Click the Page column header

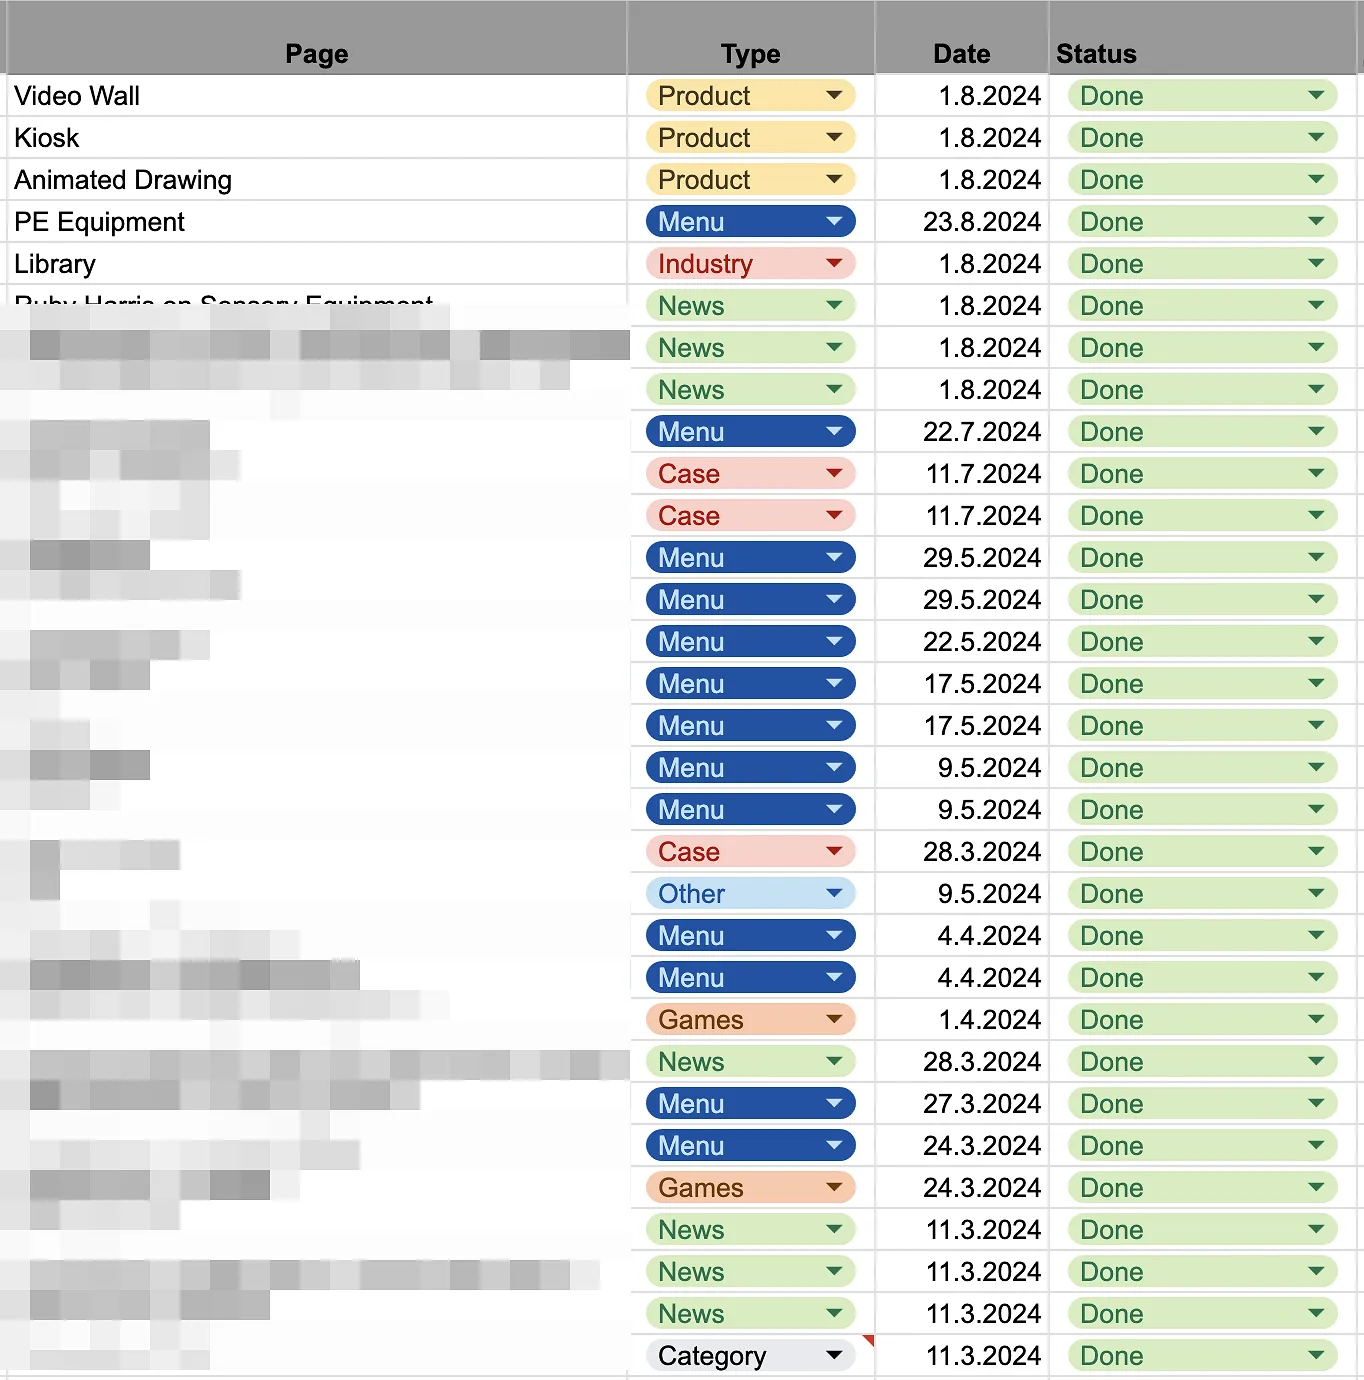(316, 54)
